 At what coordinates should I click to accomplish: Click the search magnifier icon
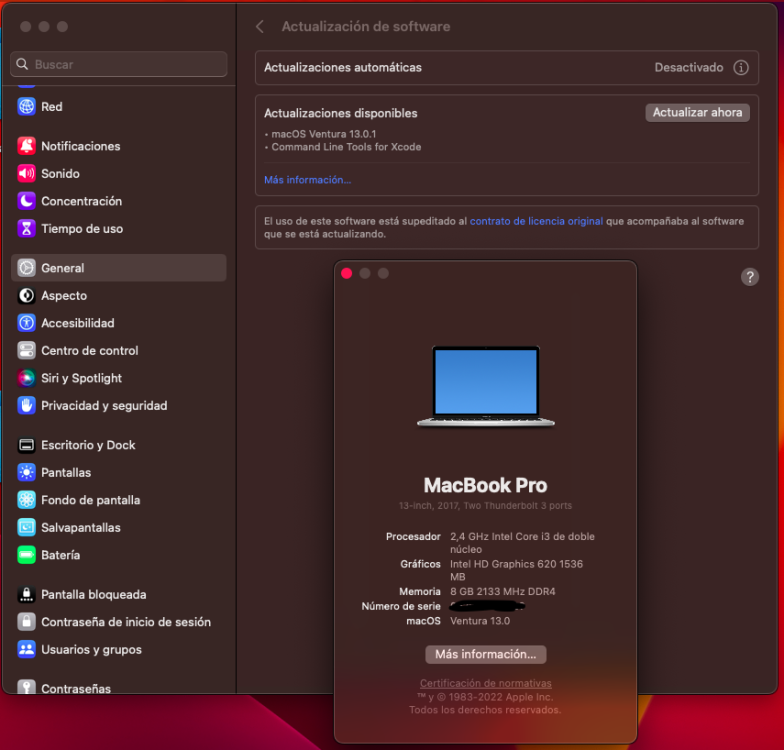click(22, 64)
